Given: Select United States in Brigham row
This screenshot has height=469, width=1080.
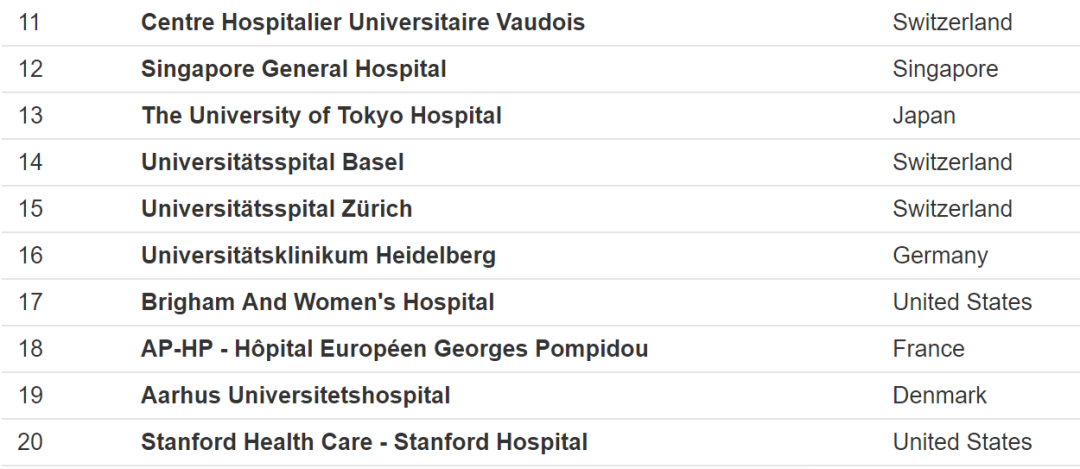Looking at the screenshot, I should coord(962,302).
